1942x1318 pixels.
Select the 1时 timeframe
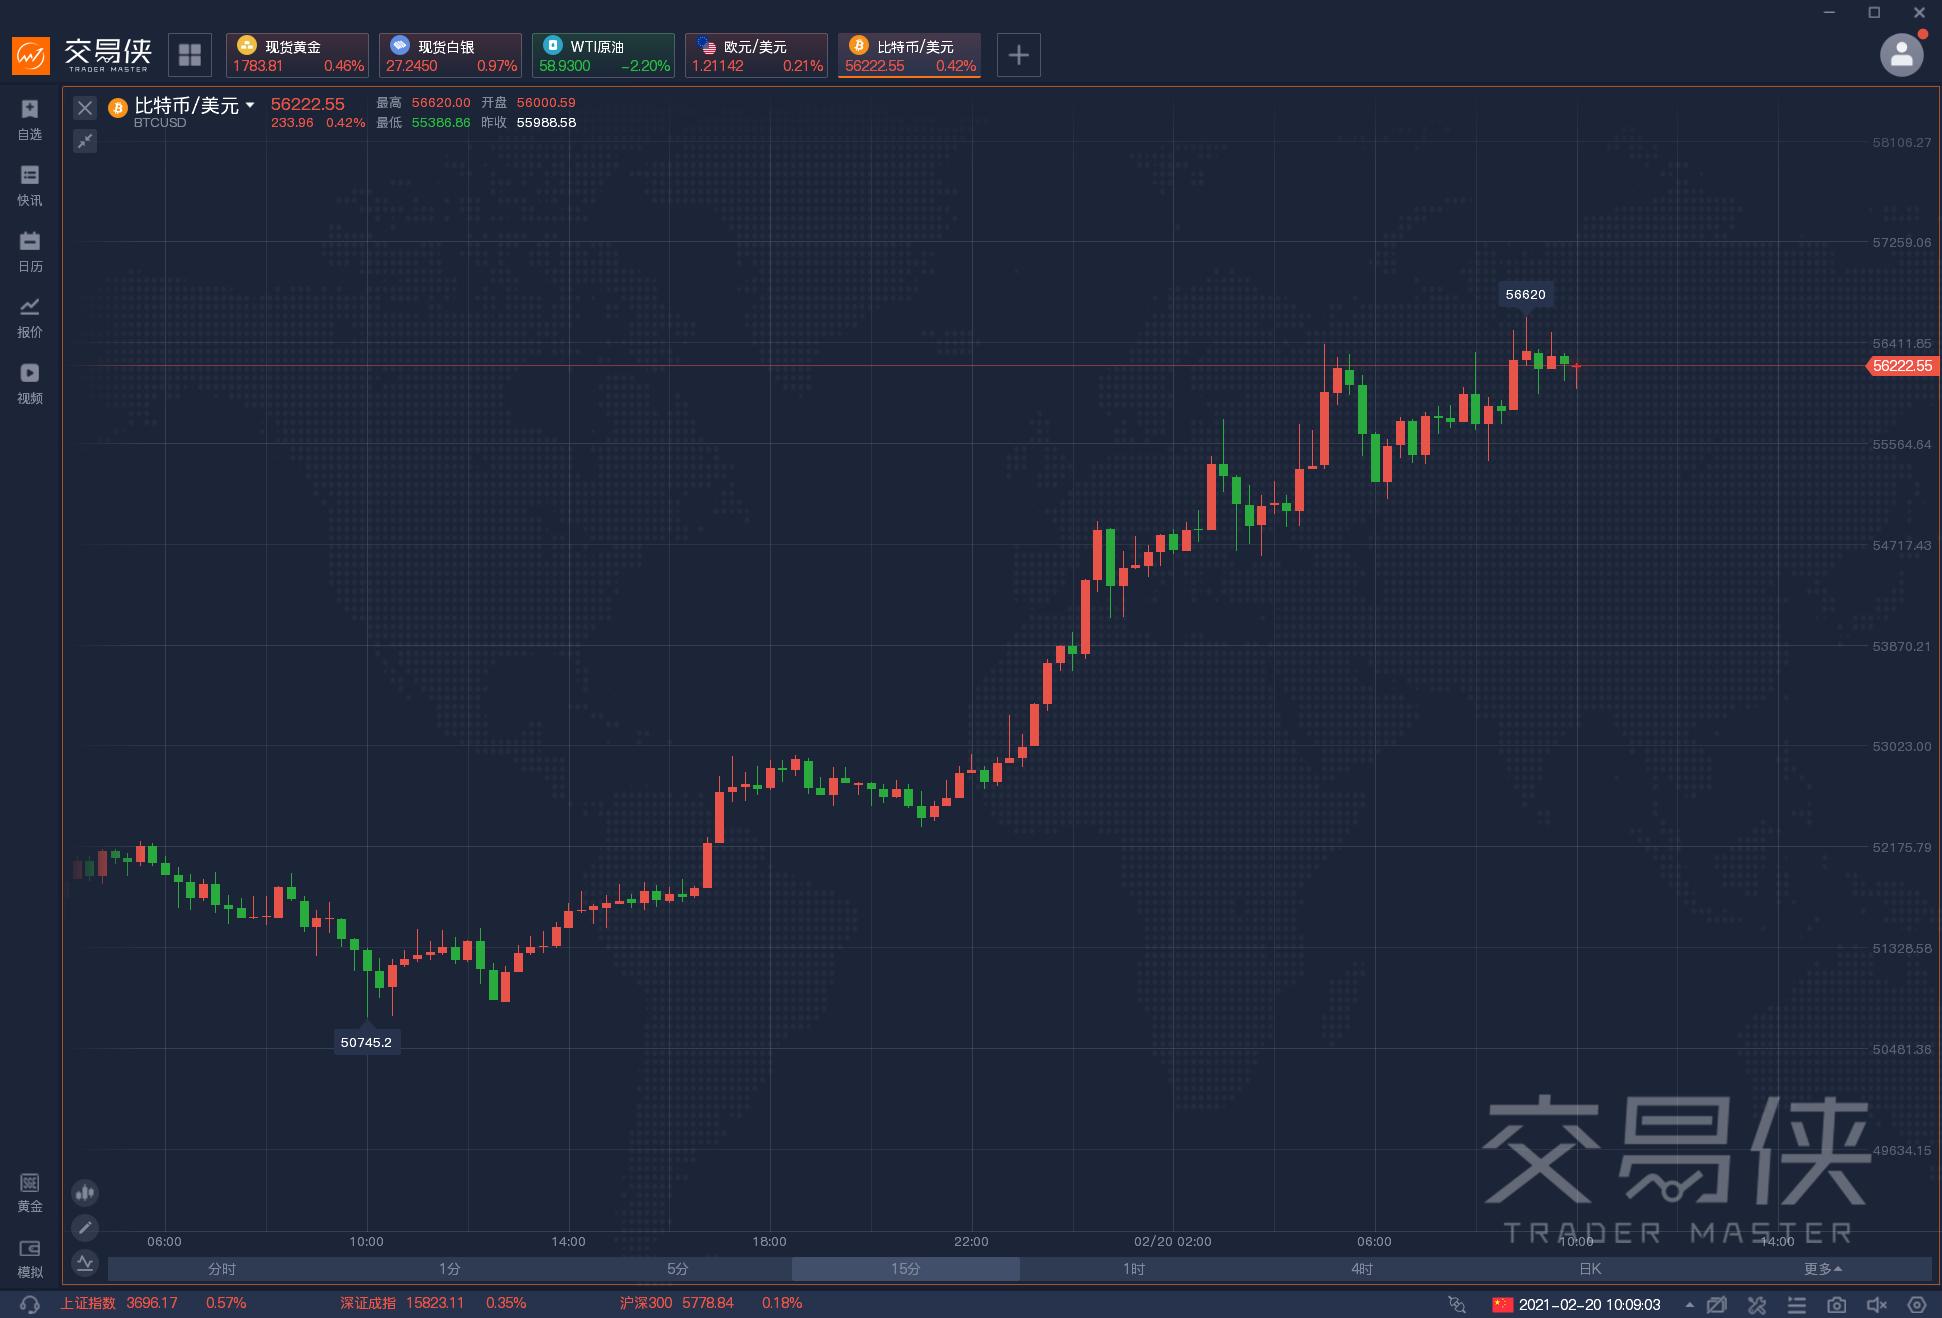[1134, 1269]
